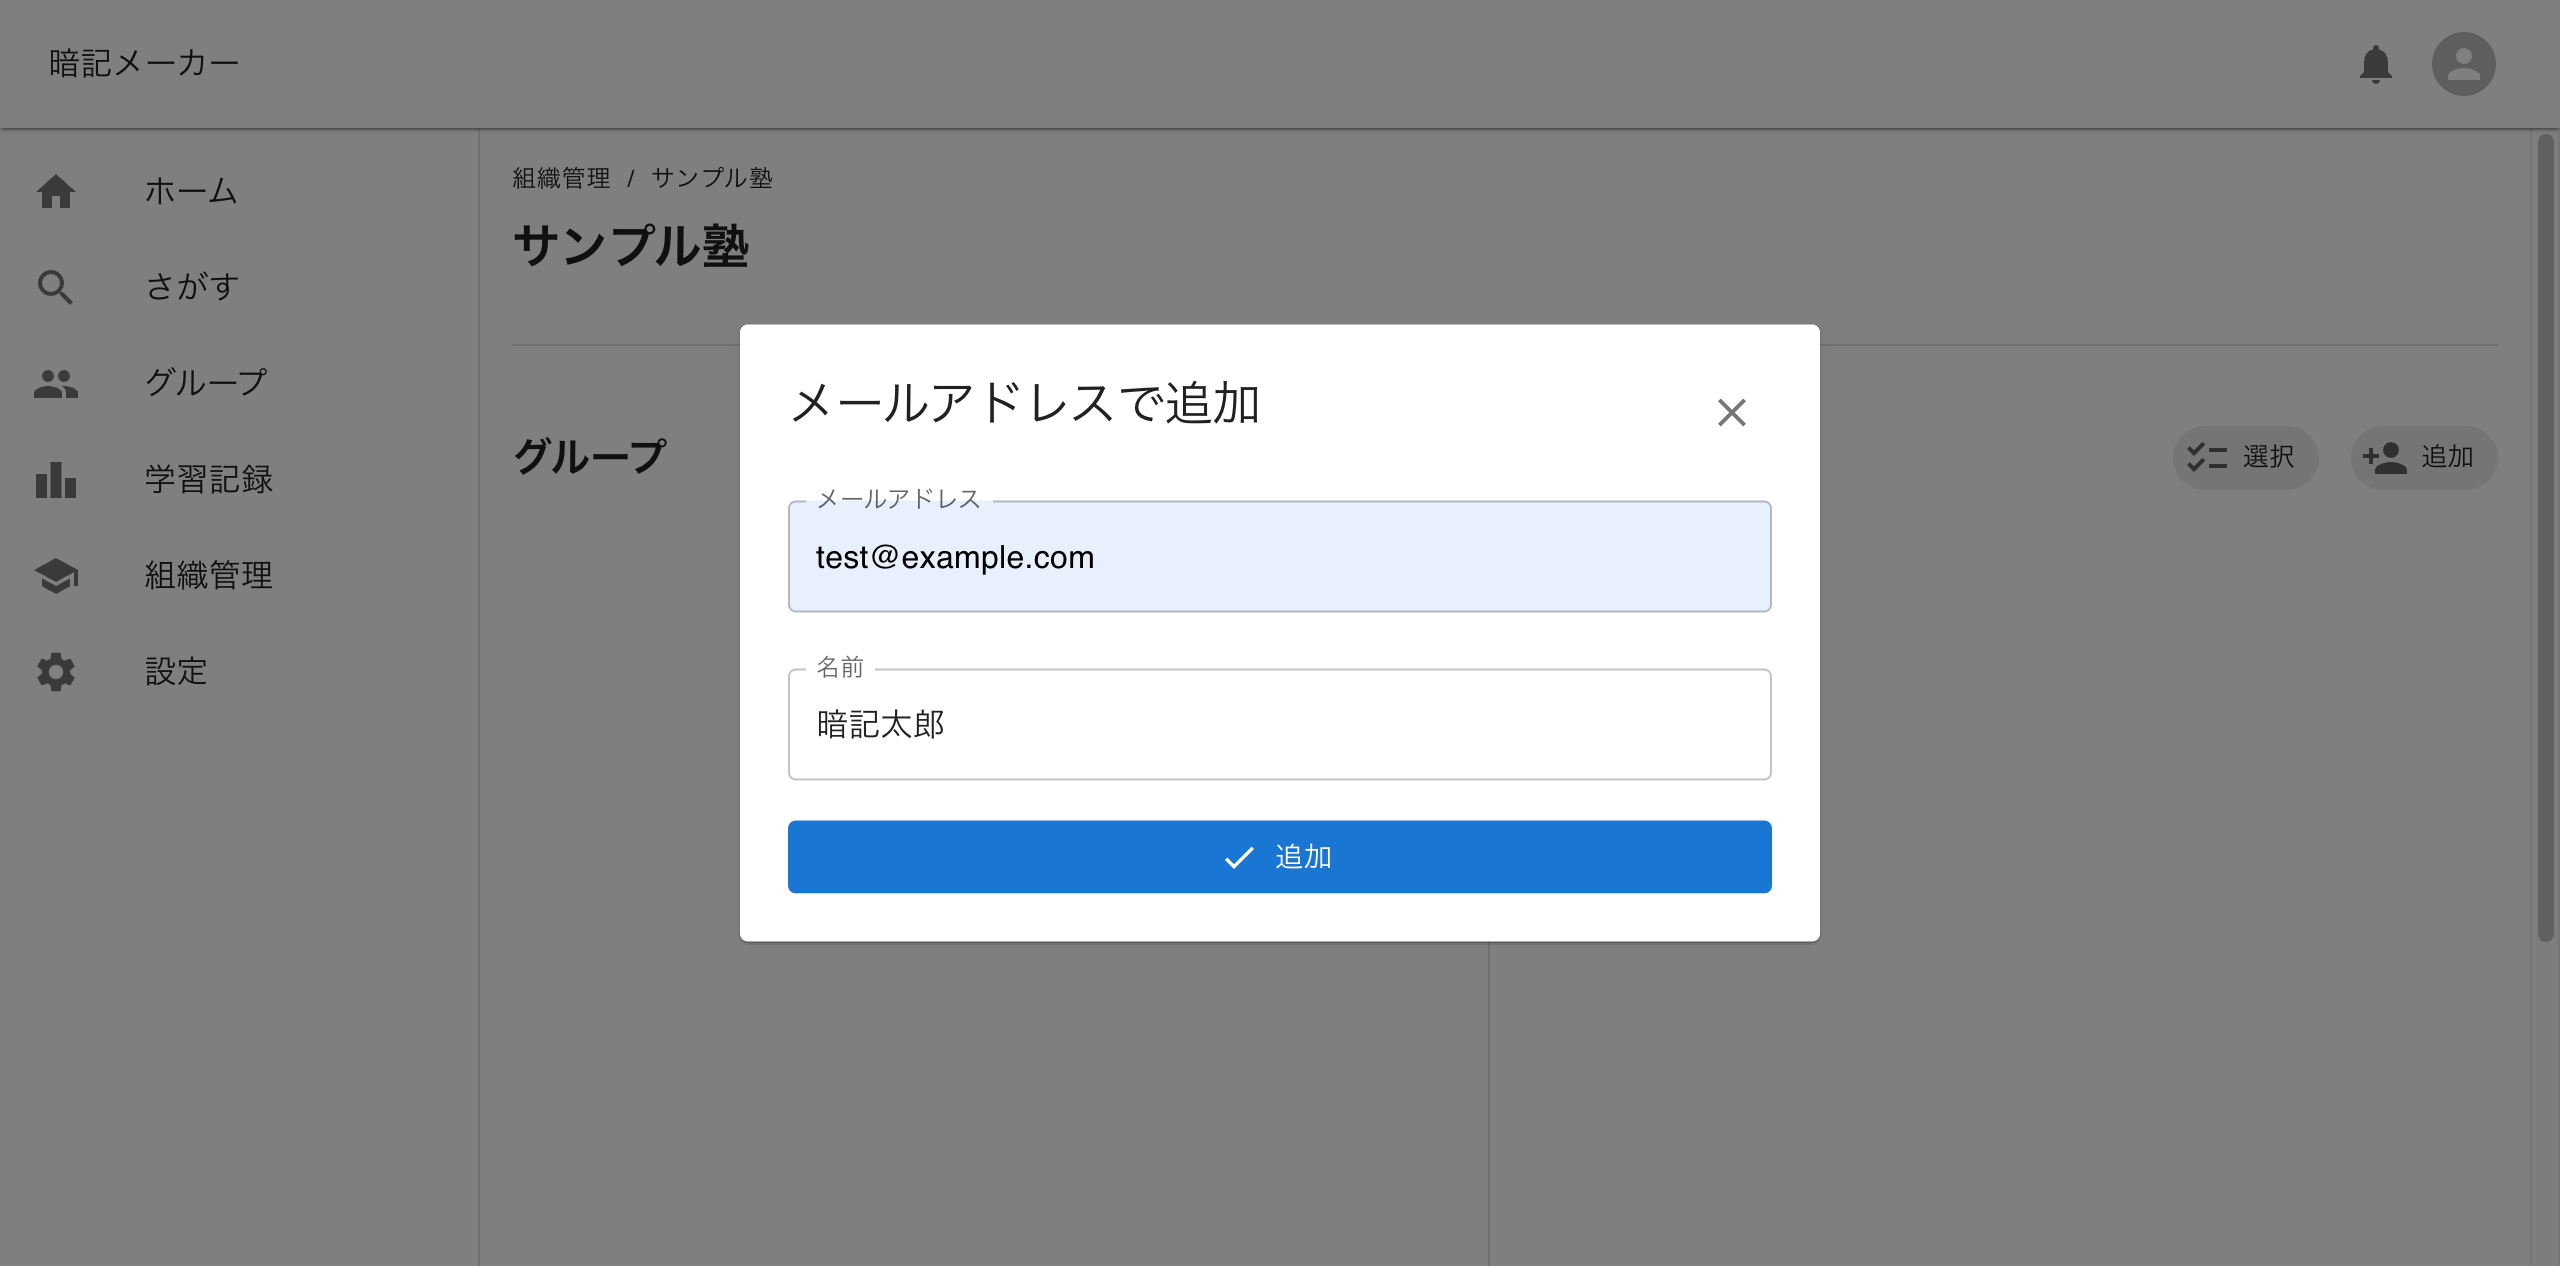
Task: Click the 組織管理 graduation cap icon
Action: (56, 575)
